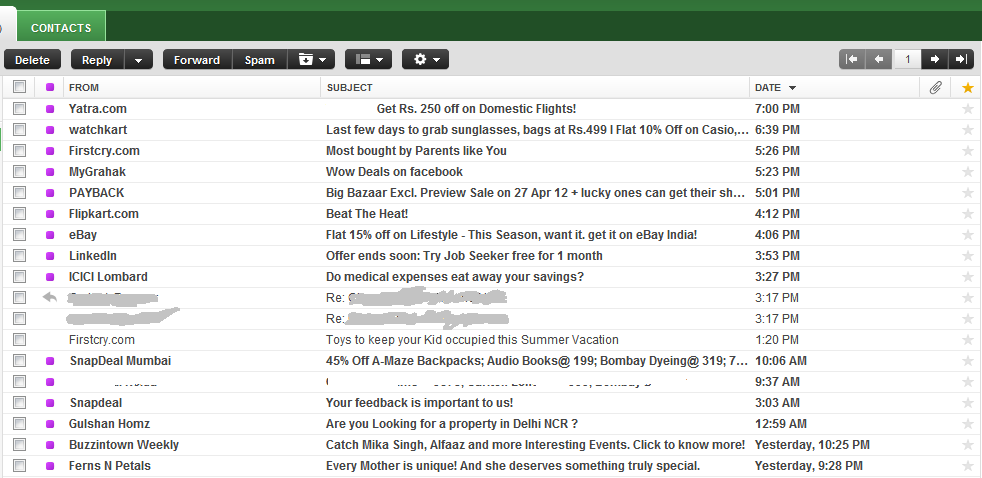The image size is (982, 478).
Task: Open 'Your feedback is important to us!' message
Action: tap(420, 403)
